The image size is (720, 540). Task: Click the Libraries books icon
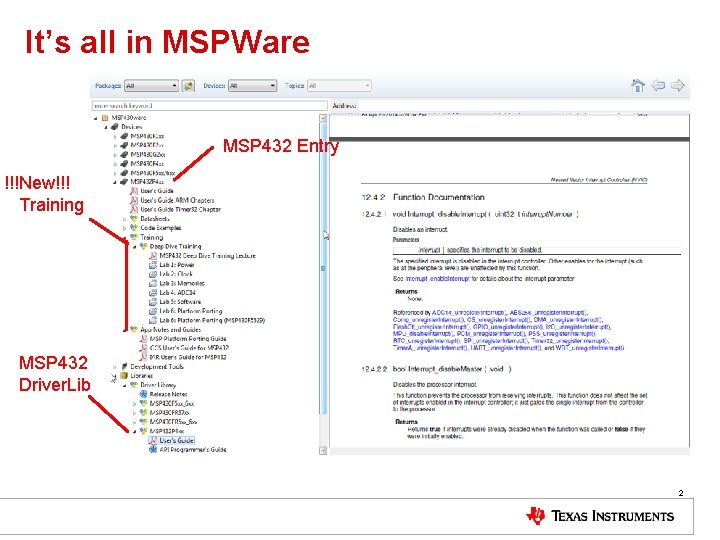[124, 376]
